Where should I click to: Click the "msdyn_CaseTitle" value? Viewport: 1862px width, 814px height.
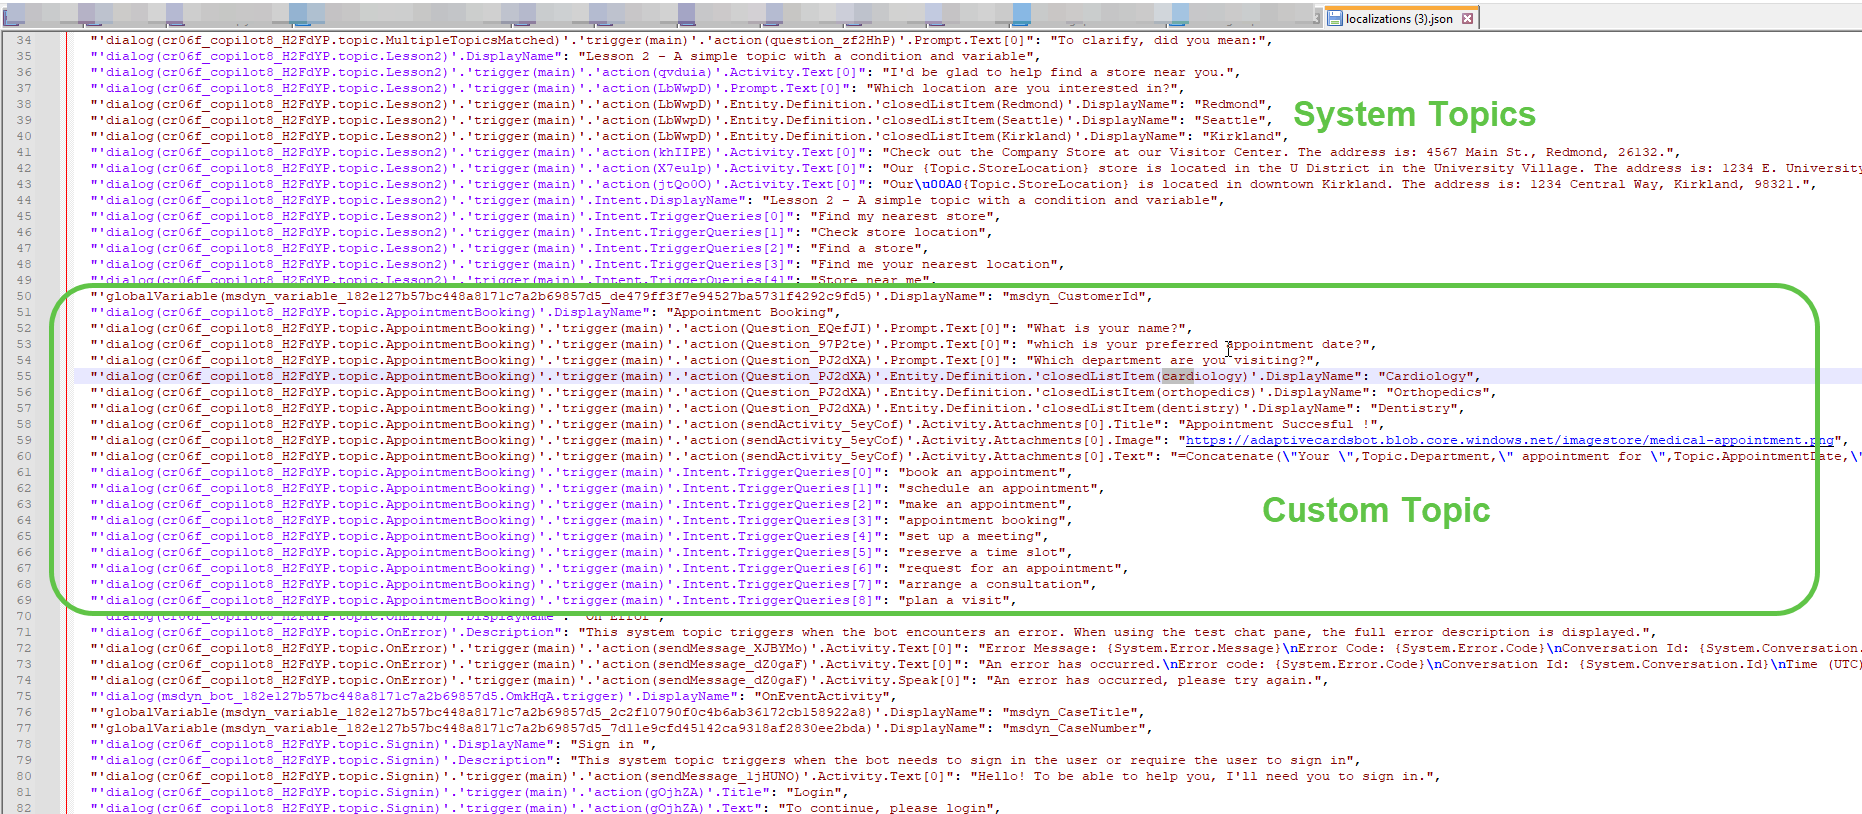pos(1070,712)
